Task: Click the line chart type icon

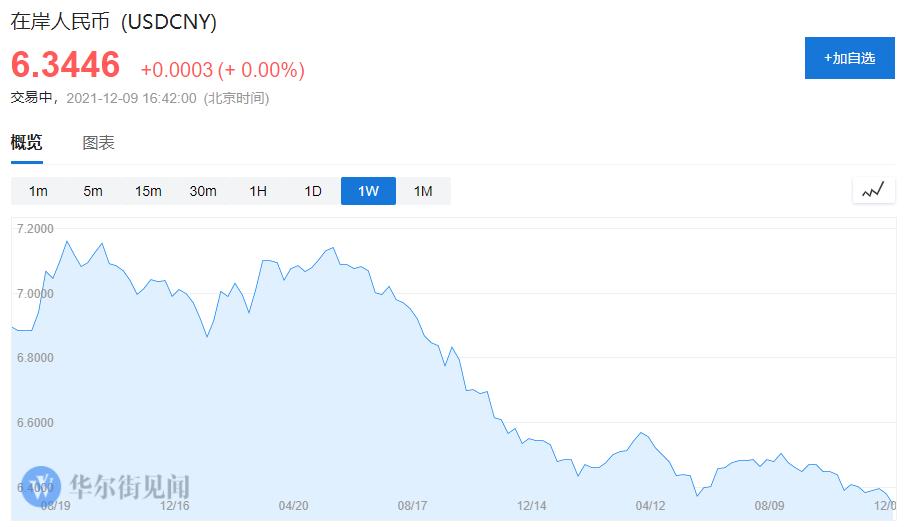Action: (x=873, y=190)
